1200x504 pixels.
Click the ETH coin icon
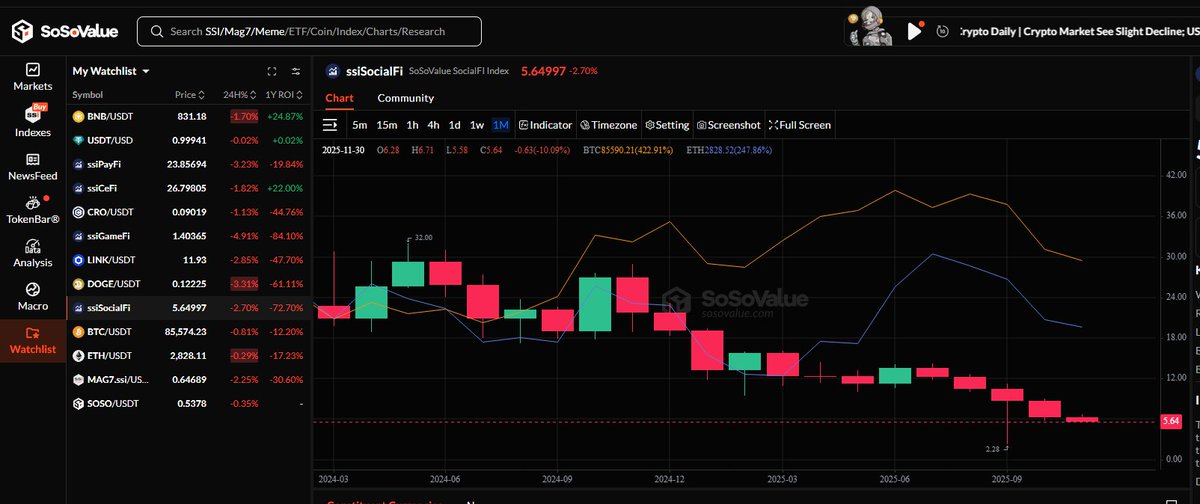pos(78,356)
